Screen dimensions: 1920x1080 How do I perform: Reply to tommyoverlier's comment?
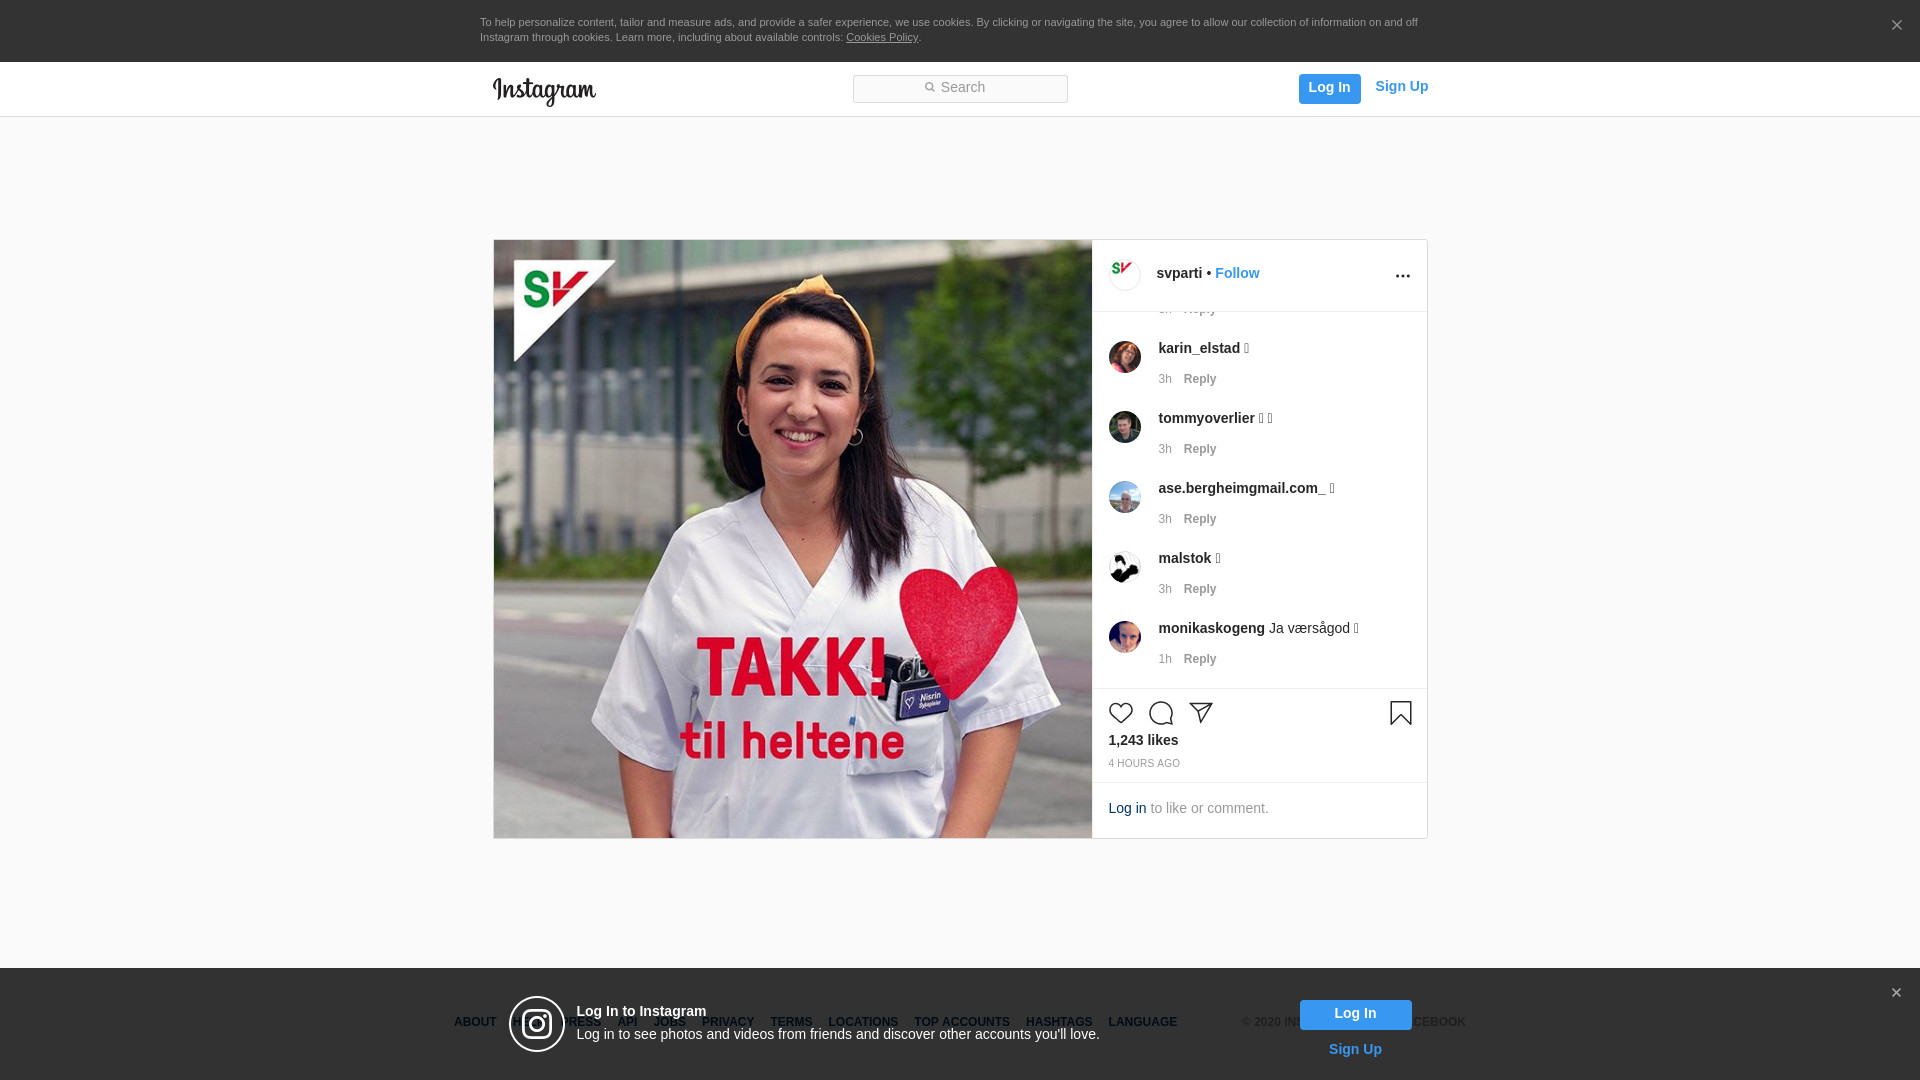coord(1200,449)
